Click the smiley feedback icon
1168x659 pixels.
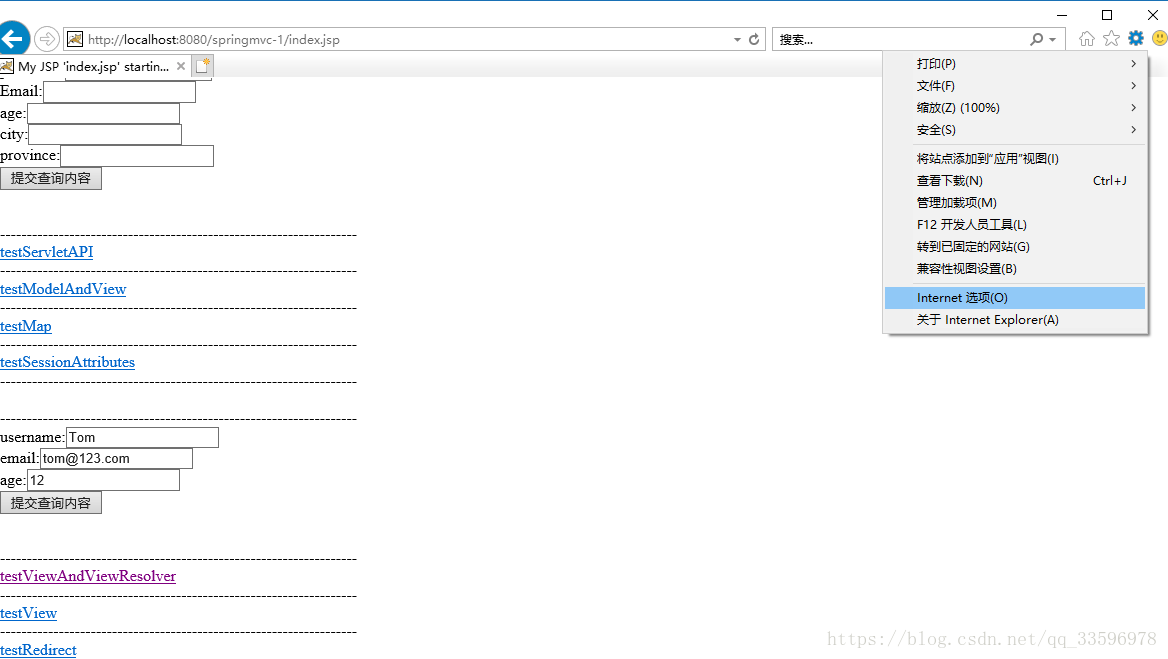pos(1160,39)
